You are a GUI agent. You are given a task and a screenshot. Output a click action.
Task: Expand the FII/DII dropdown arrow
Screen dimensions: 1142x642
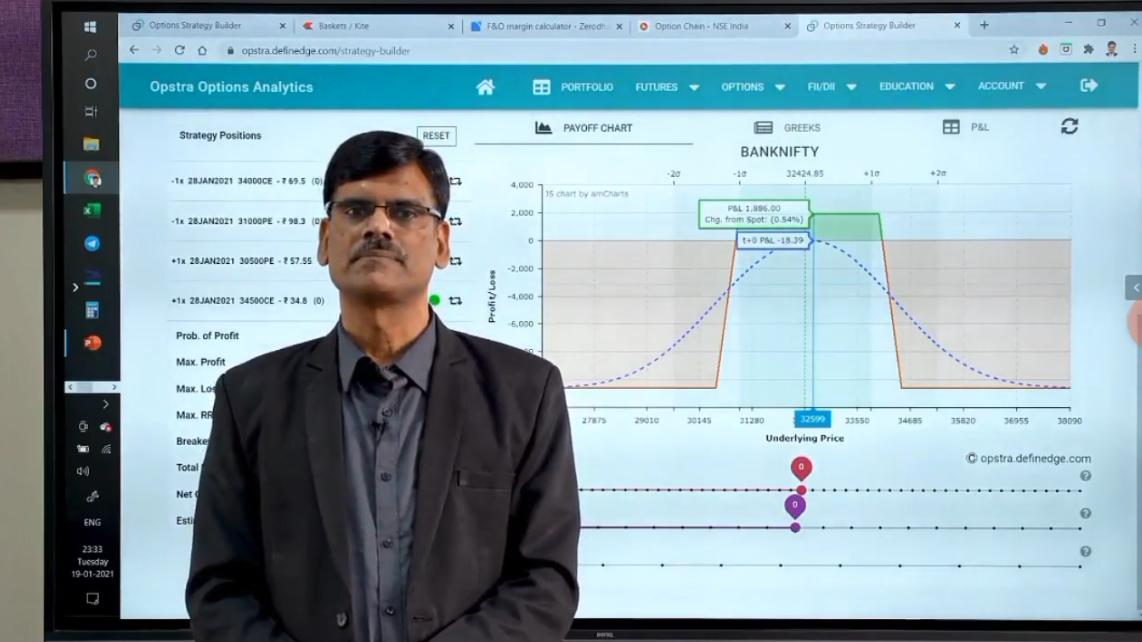click(x=851, y=87)
